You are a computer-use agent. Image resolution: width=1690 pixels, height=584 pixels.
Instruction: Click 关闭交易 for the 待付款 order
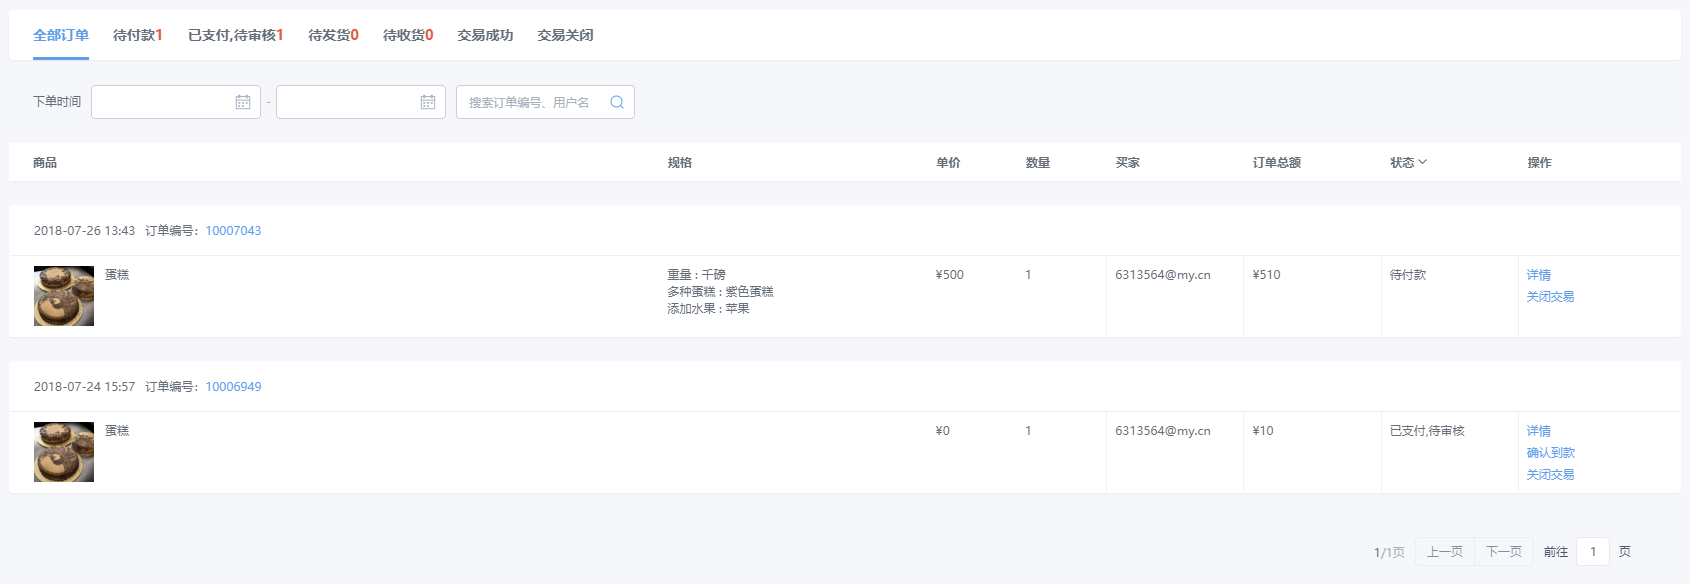(x=1550, y=297)
